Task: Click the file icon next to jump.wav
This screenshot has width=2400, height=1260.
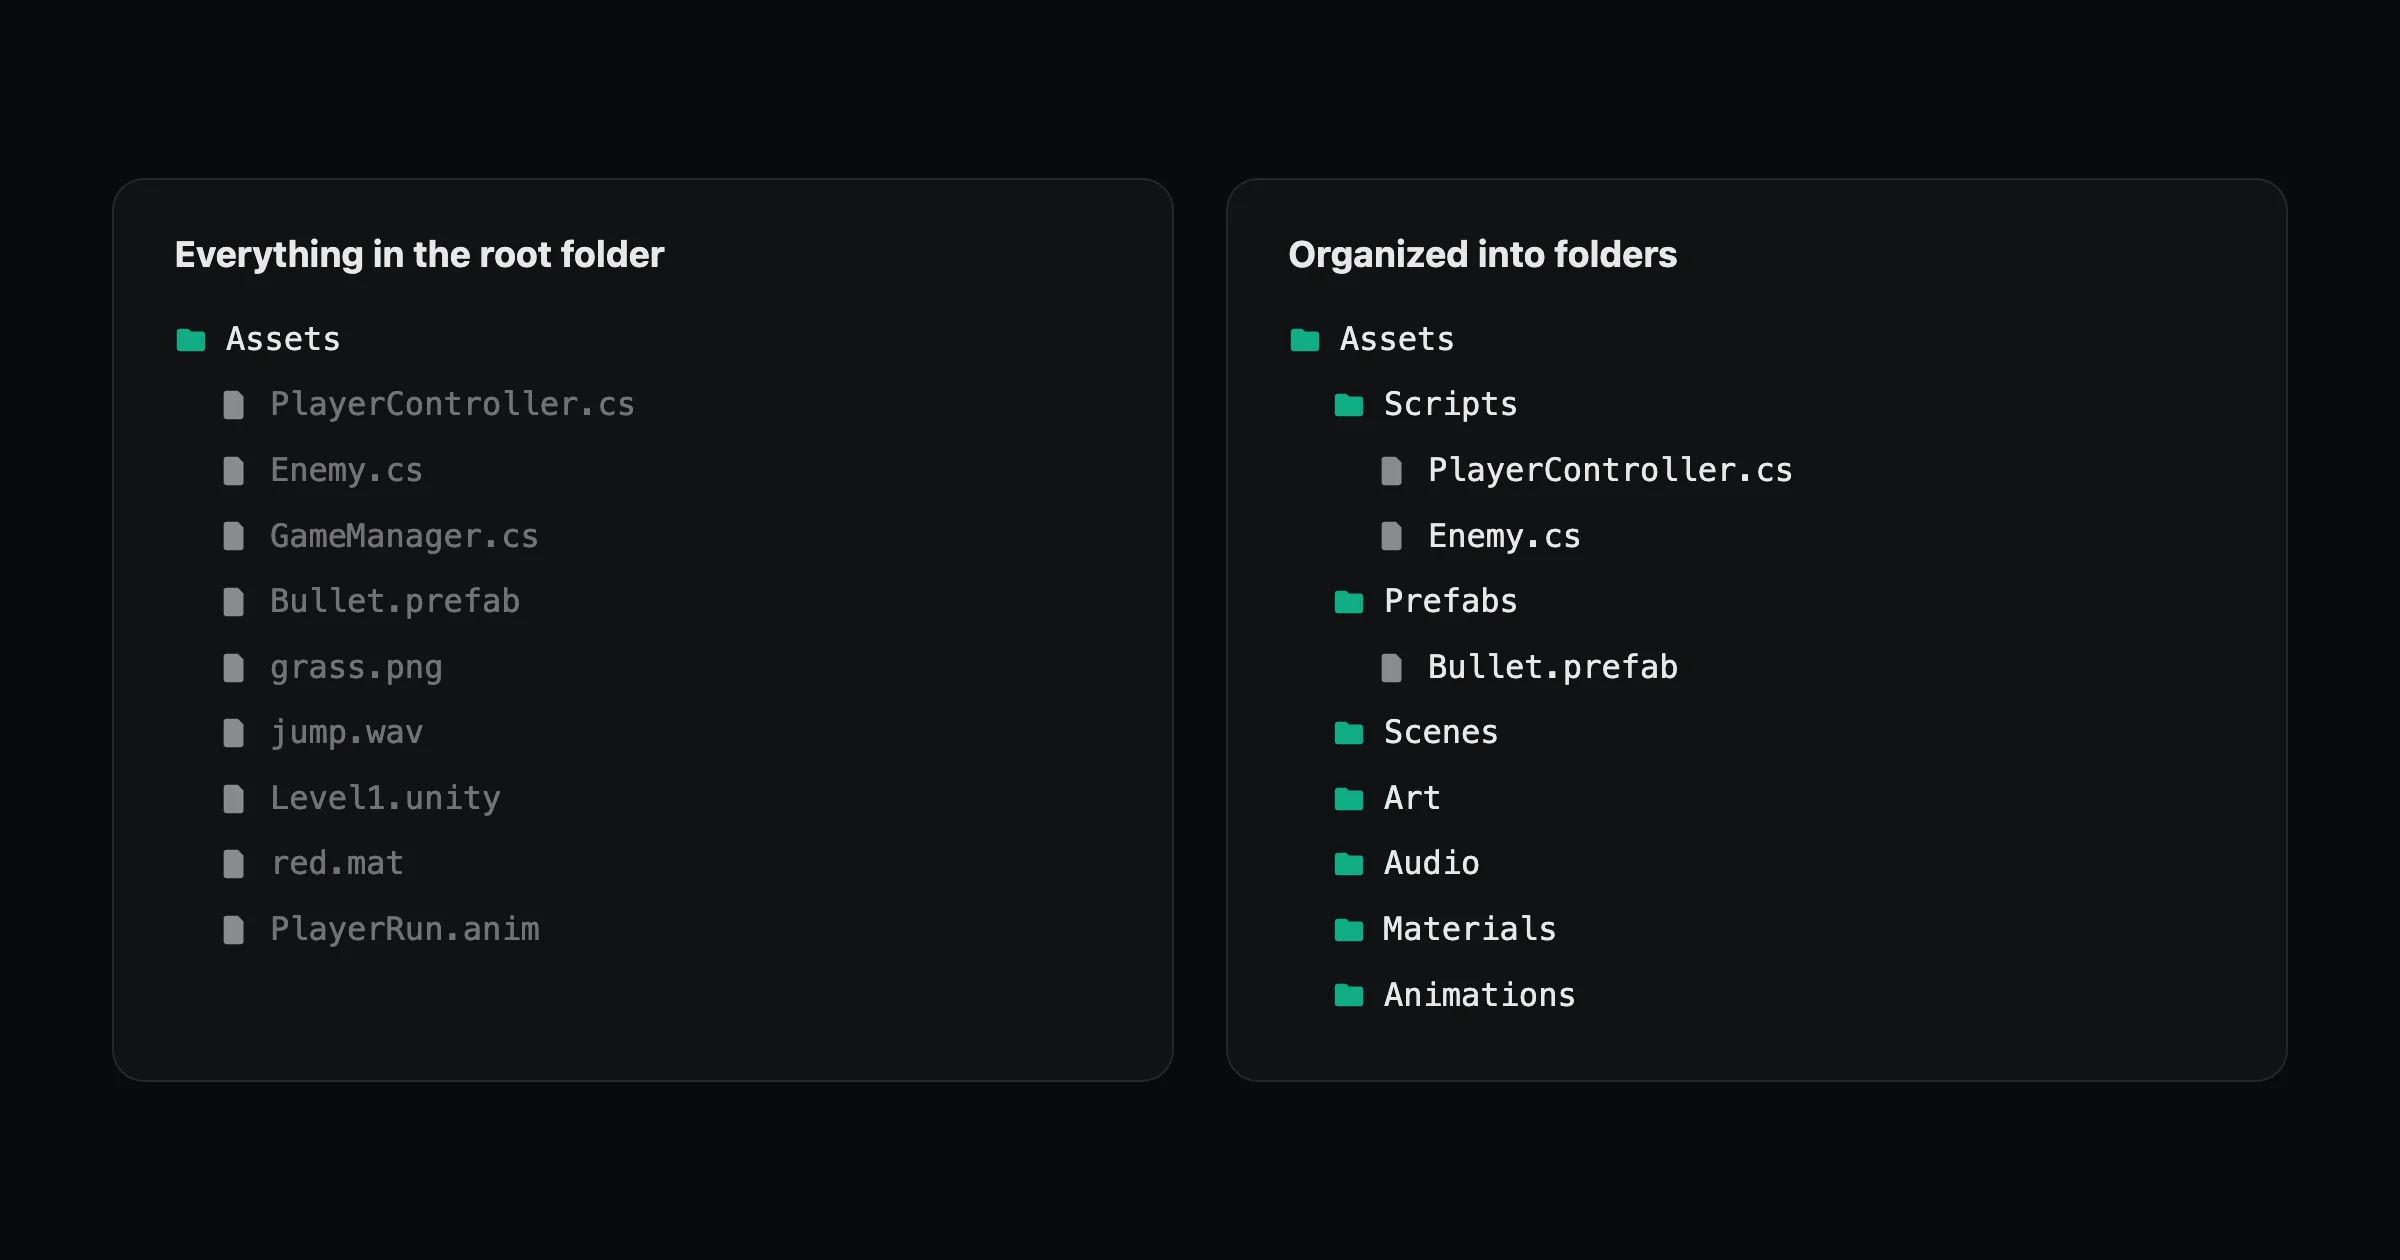Action: pos(233,733)
